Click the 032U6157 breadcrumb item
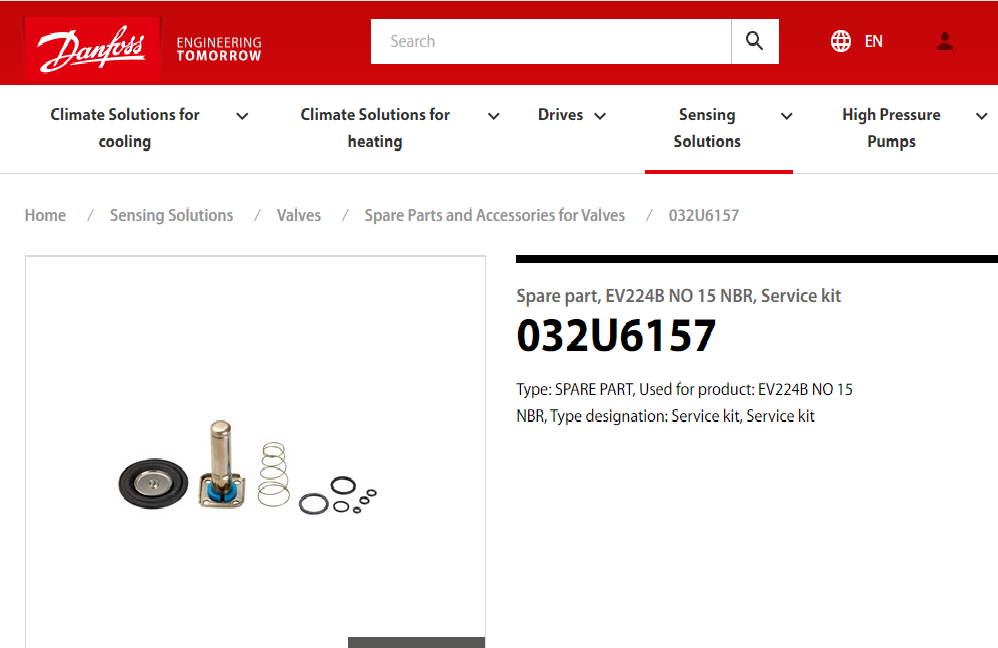The image size is (998, 648). point(703,215)
